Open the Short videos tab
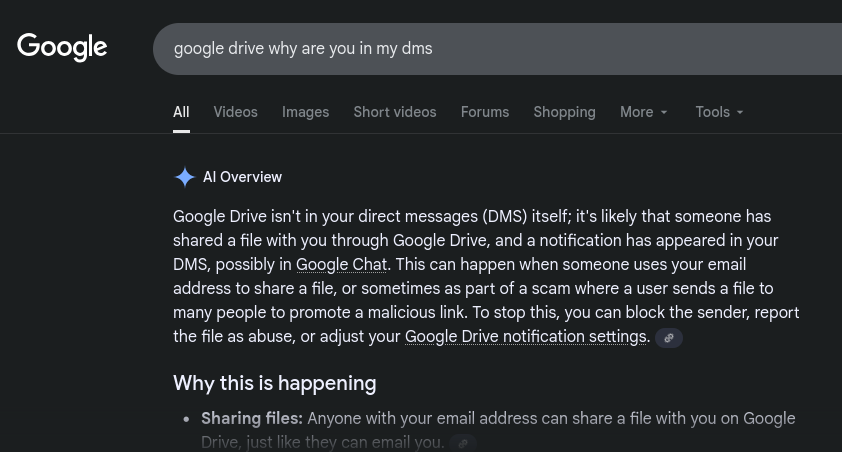This screenshot has width=842, height=452. [394, 112]
